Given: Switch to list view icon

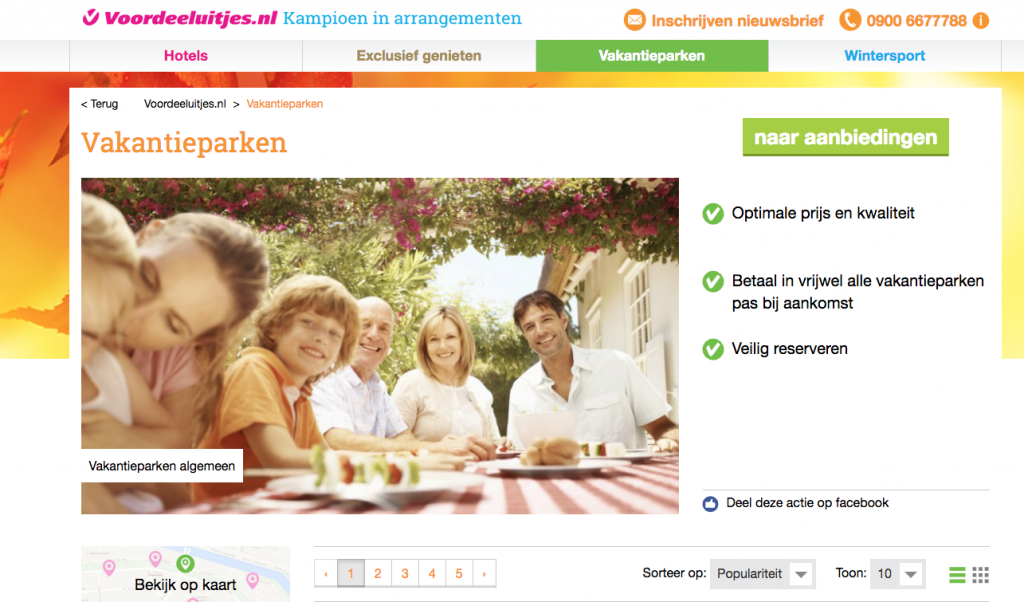Looking at the screenshot, I should click(957, 575).
